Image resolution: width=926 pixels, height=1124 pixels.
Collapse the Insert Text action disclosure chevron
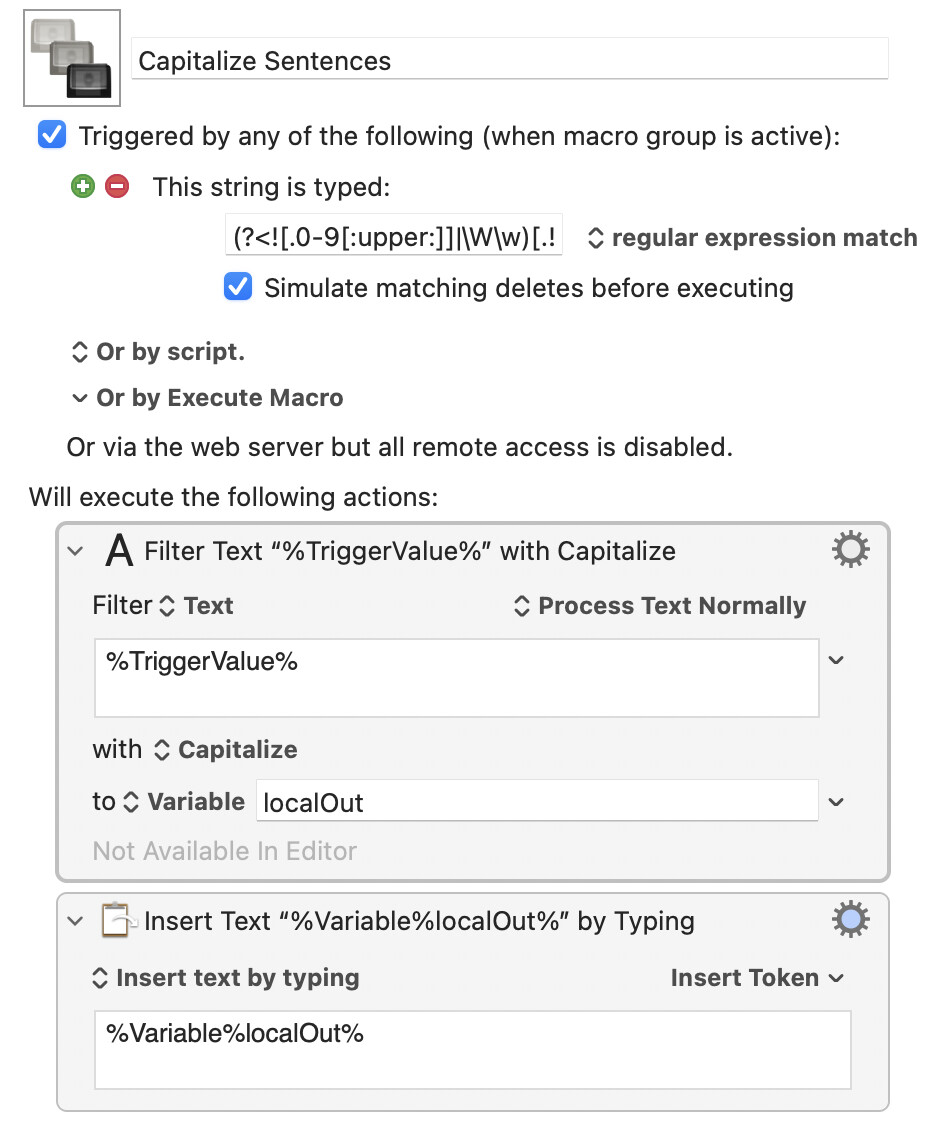coord(75,921)
